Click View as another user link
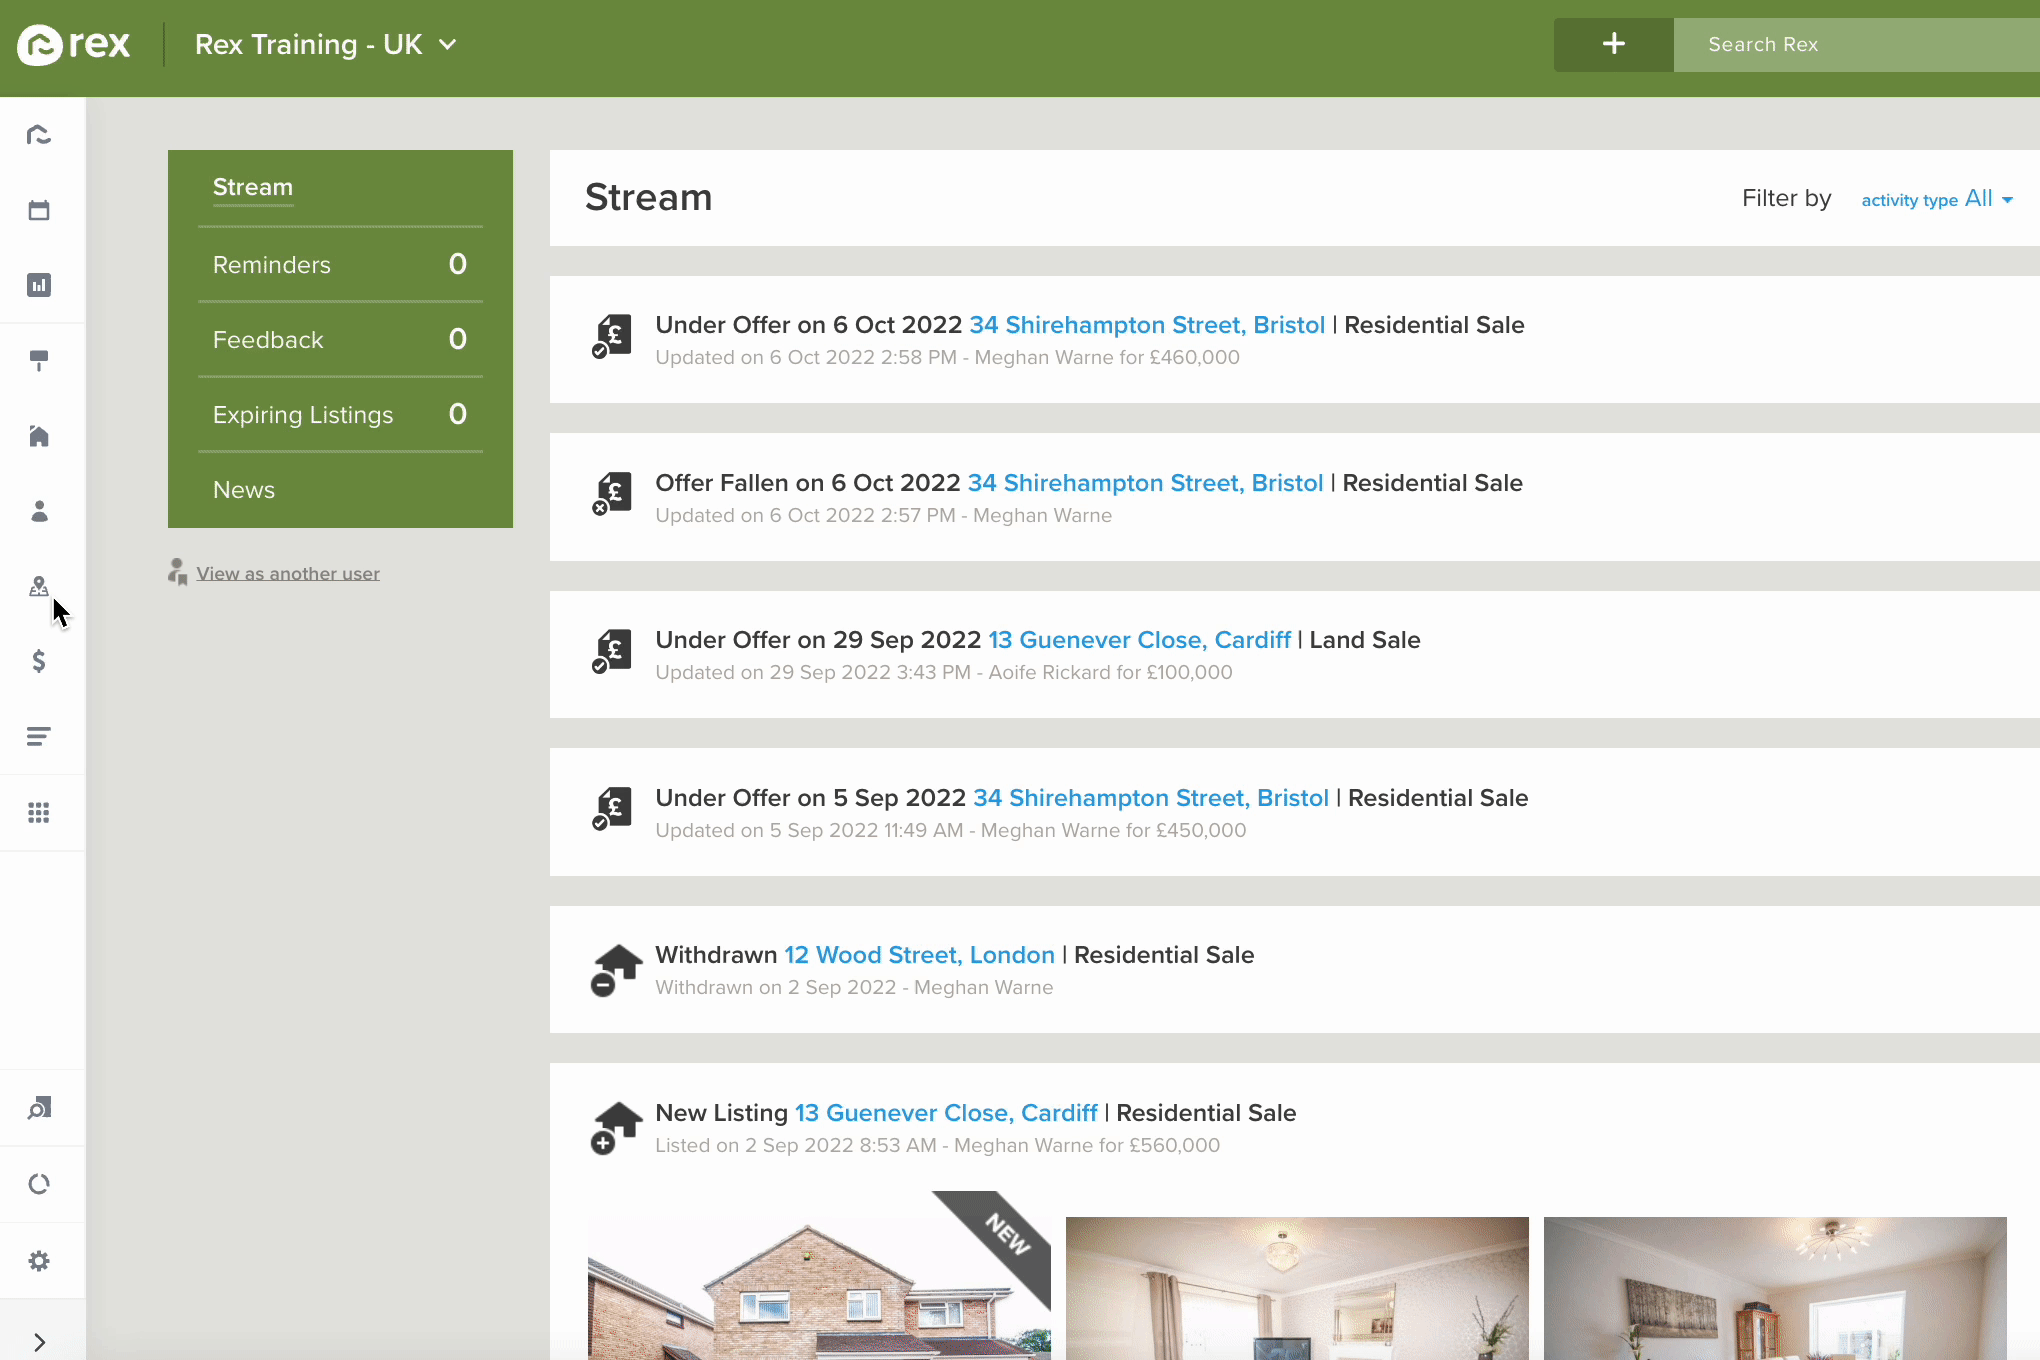The height and width of the screenshot is (1360, 2040). (x=288, y=574)
